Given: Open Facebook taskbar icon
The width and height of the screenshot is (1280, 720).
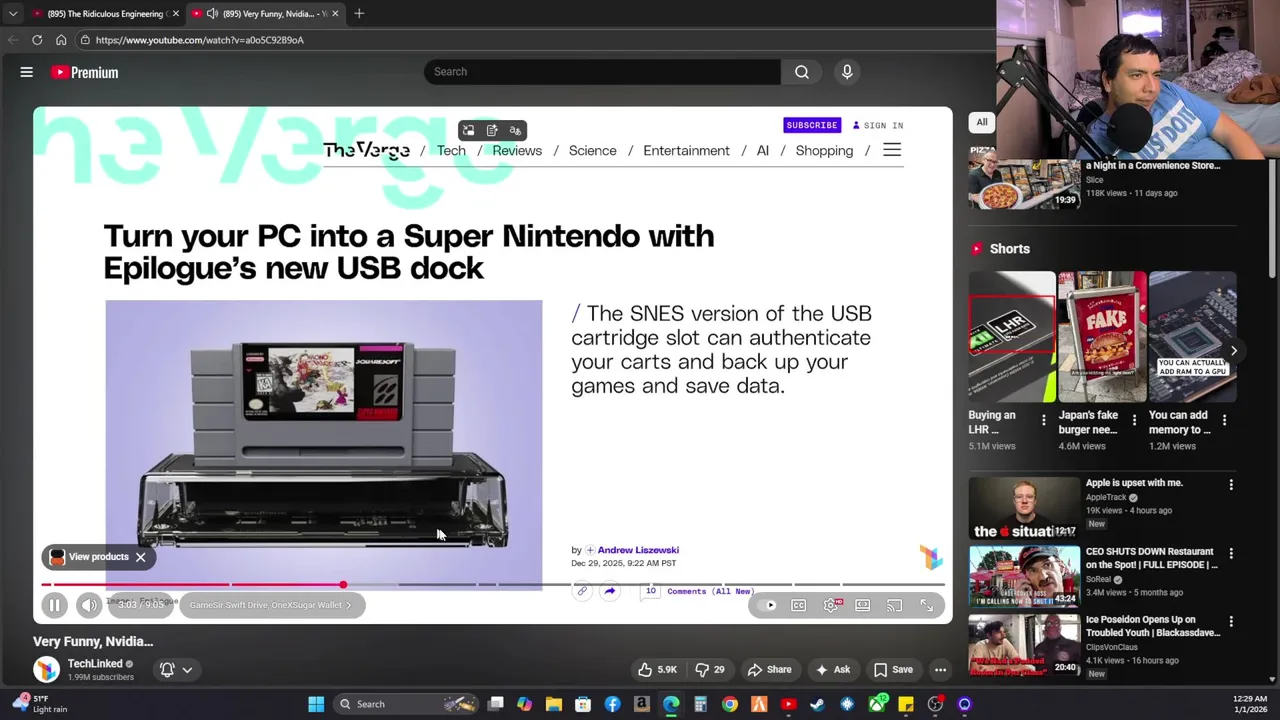Looking at the screenshot, I should 612,704.
